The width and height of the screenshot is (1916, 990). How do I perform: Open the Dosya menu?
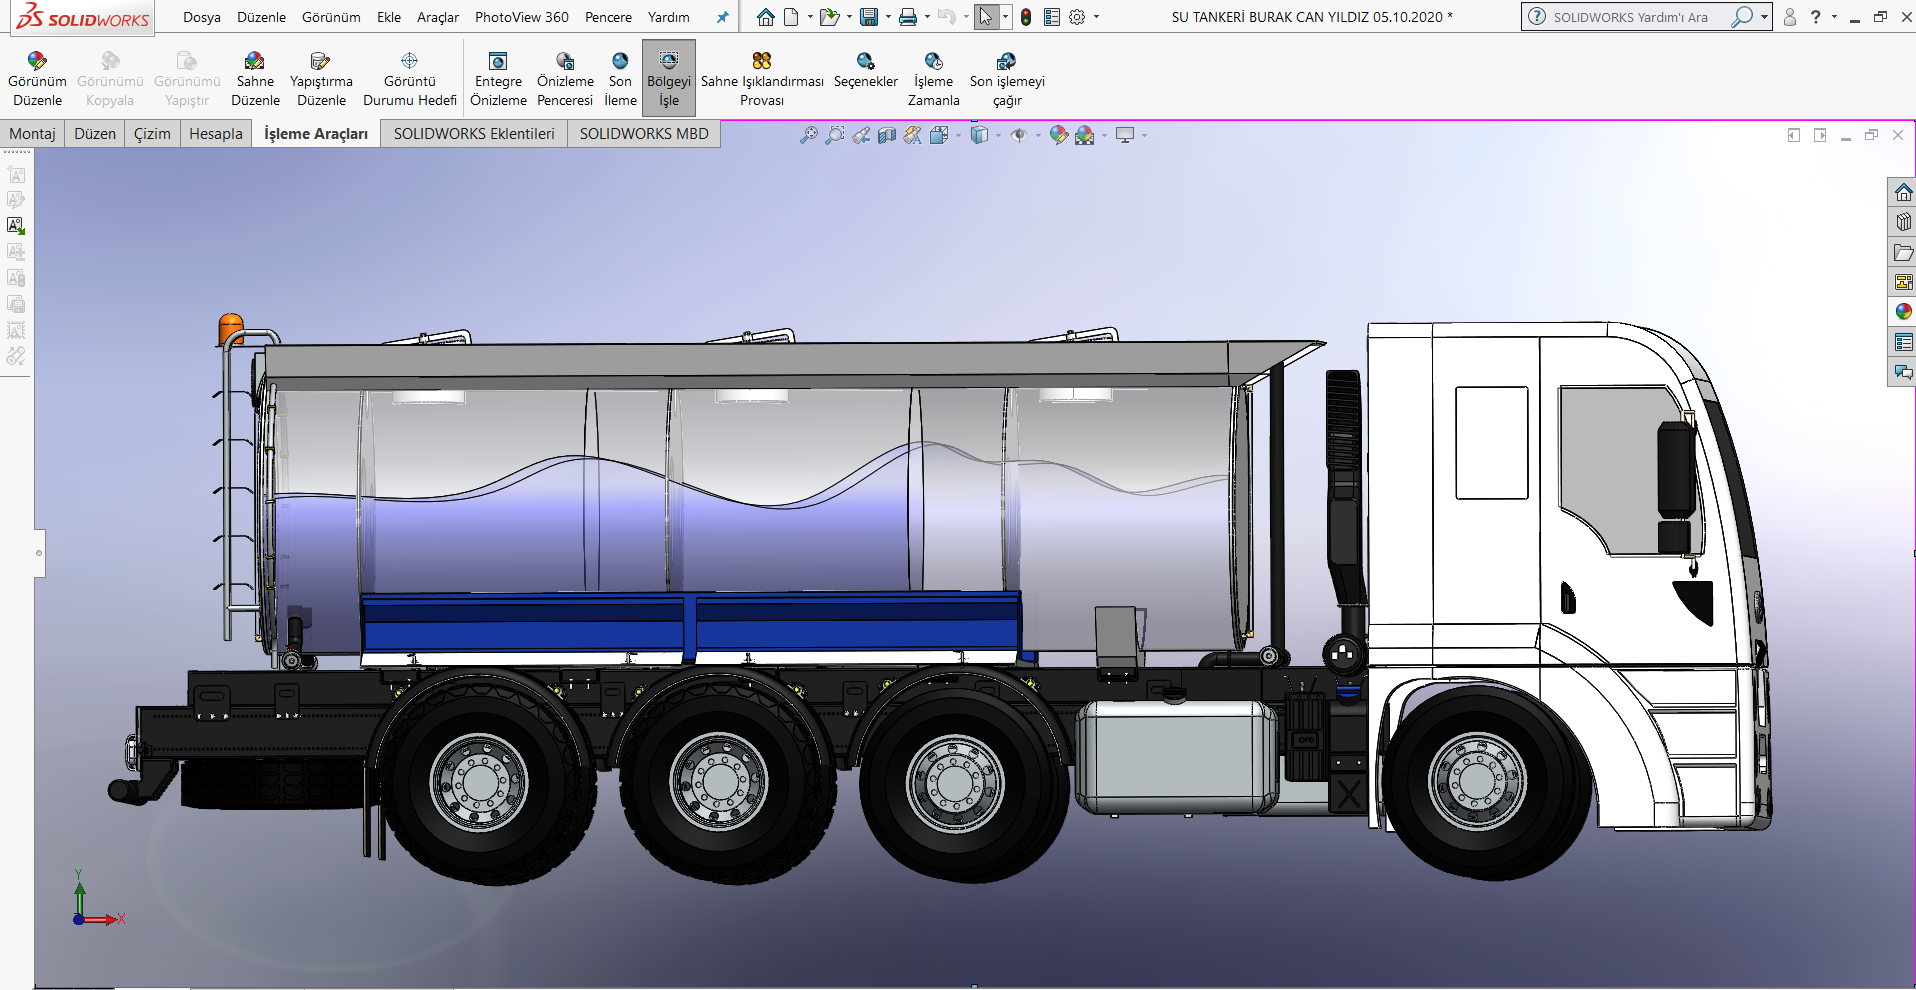(202, 17)
